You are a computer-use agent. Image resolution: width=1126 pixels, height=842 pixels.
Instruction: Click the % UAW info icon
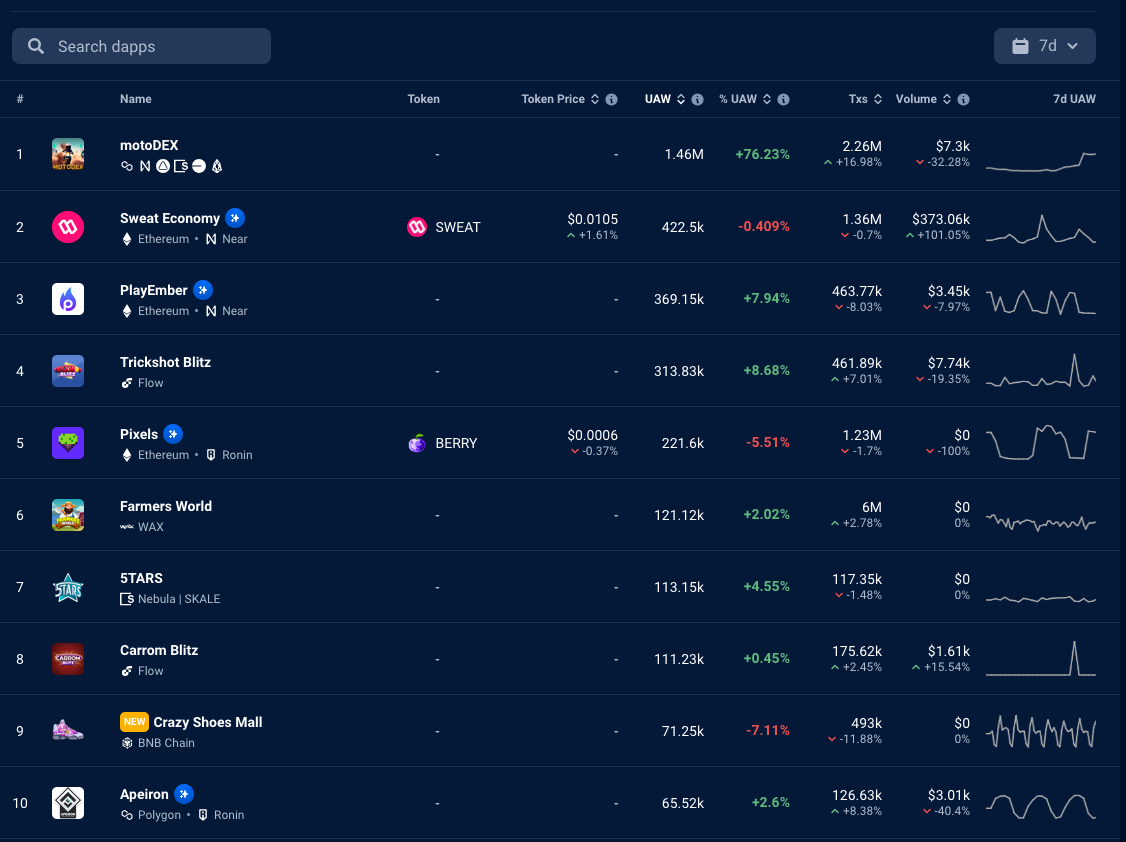[x=783, y=99]
